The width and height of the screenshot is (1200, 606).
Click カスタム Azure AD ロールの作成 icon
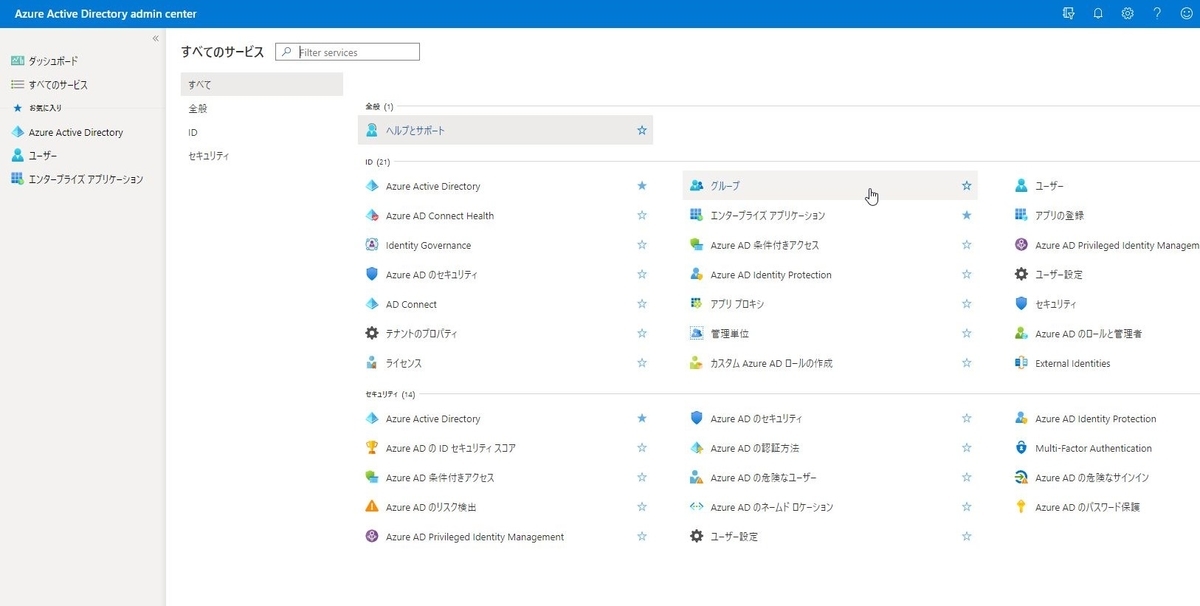pyautogui.click(x=697, y=363)
